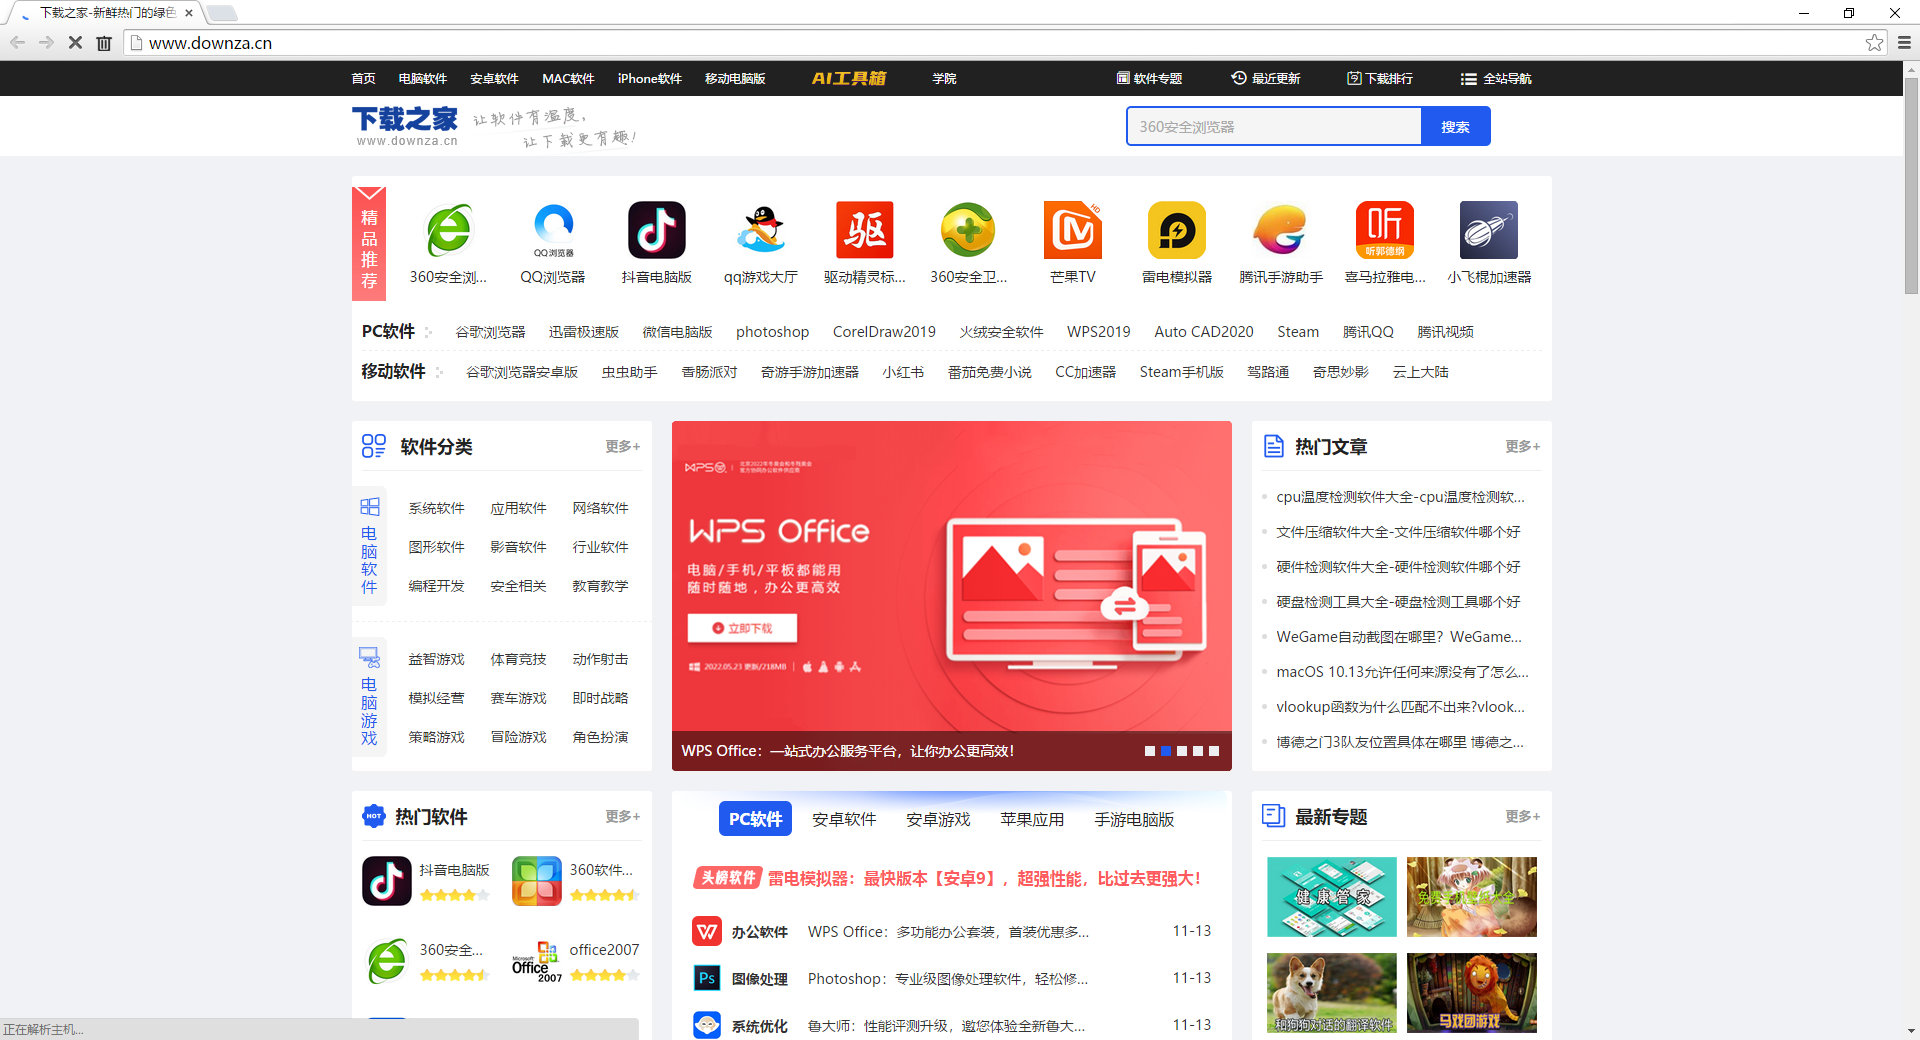The height and width of the screenshot is (1040, 1920).
Task: Click the WPS 办公软件 icon in list
Action: (x=707, y=931)
